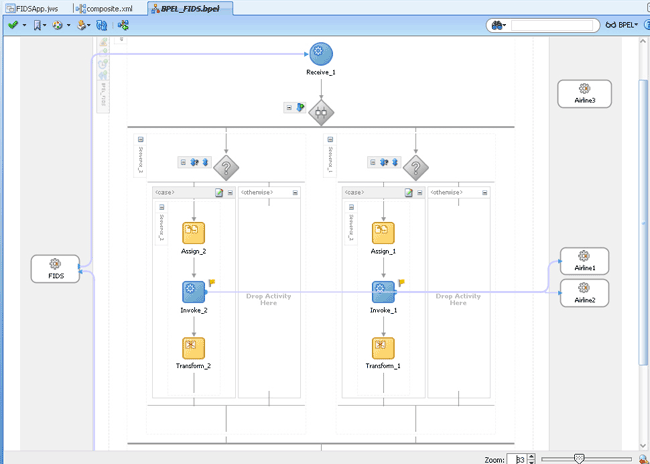650x464 pixels.
Task: Collapse the Flow activity
Action: [x=289, y=108]
